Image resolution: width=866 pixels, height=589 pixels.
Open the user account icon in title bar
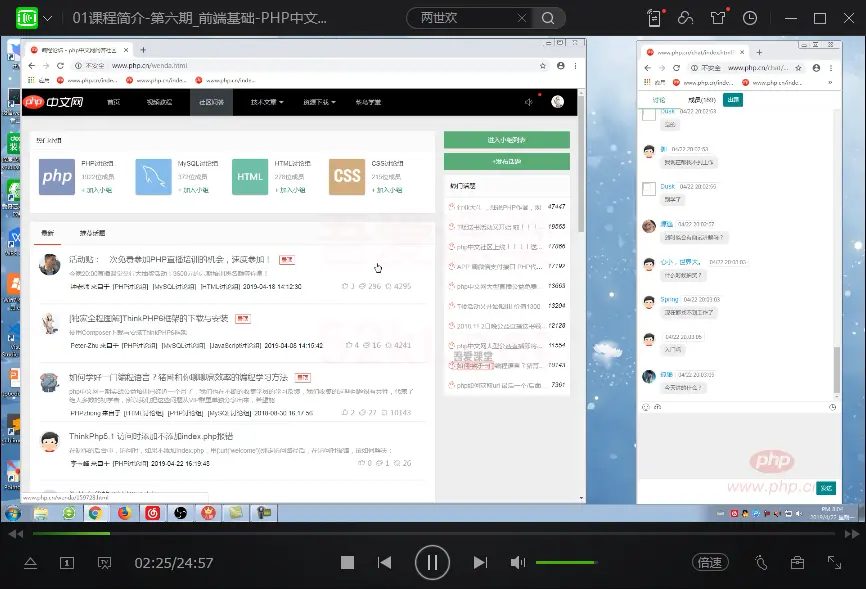coord(685,18)
